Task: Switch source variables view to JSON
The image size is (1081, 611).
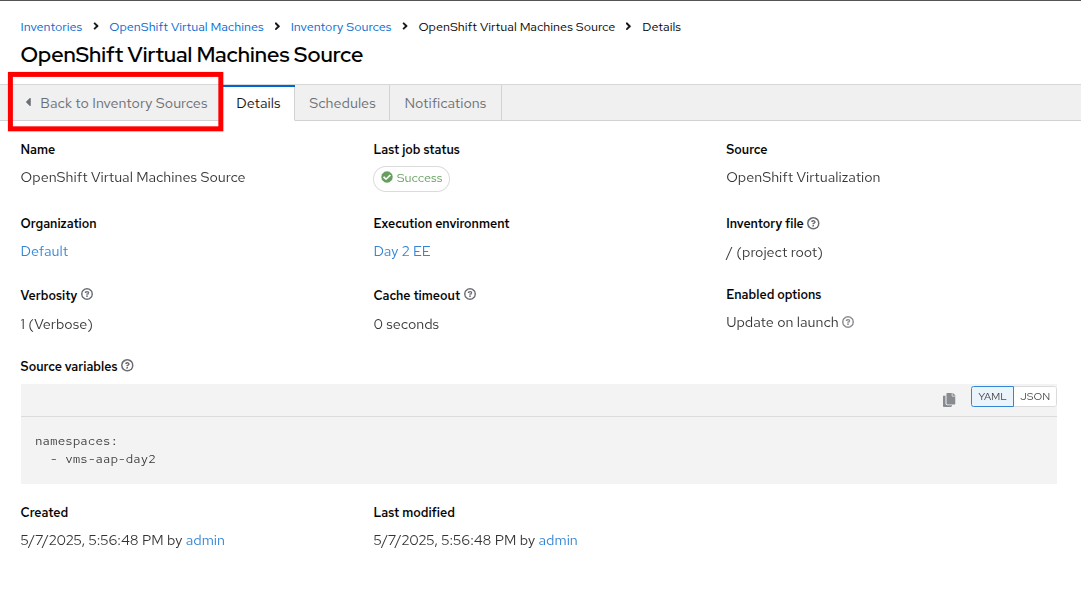Action: click(1035, 397)
